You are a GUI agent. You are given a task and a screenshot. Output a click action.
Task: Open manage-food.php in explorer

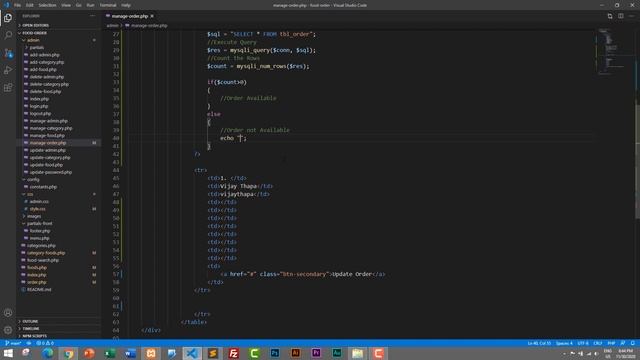[x=47, y=136]
